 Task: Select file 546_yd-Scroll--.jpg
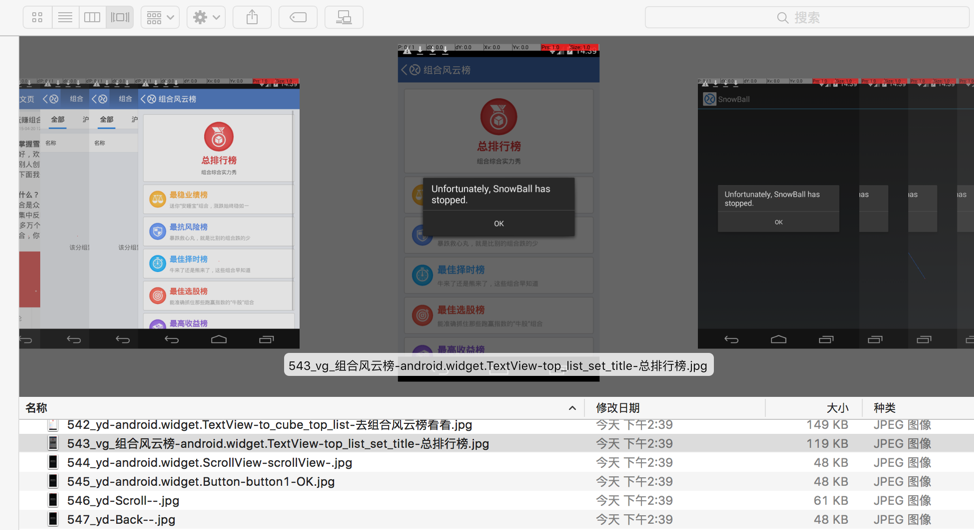123,501
